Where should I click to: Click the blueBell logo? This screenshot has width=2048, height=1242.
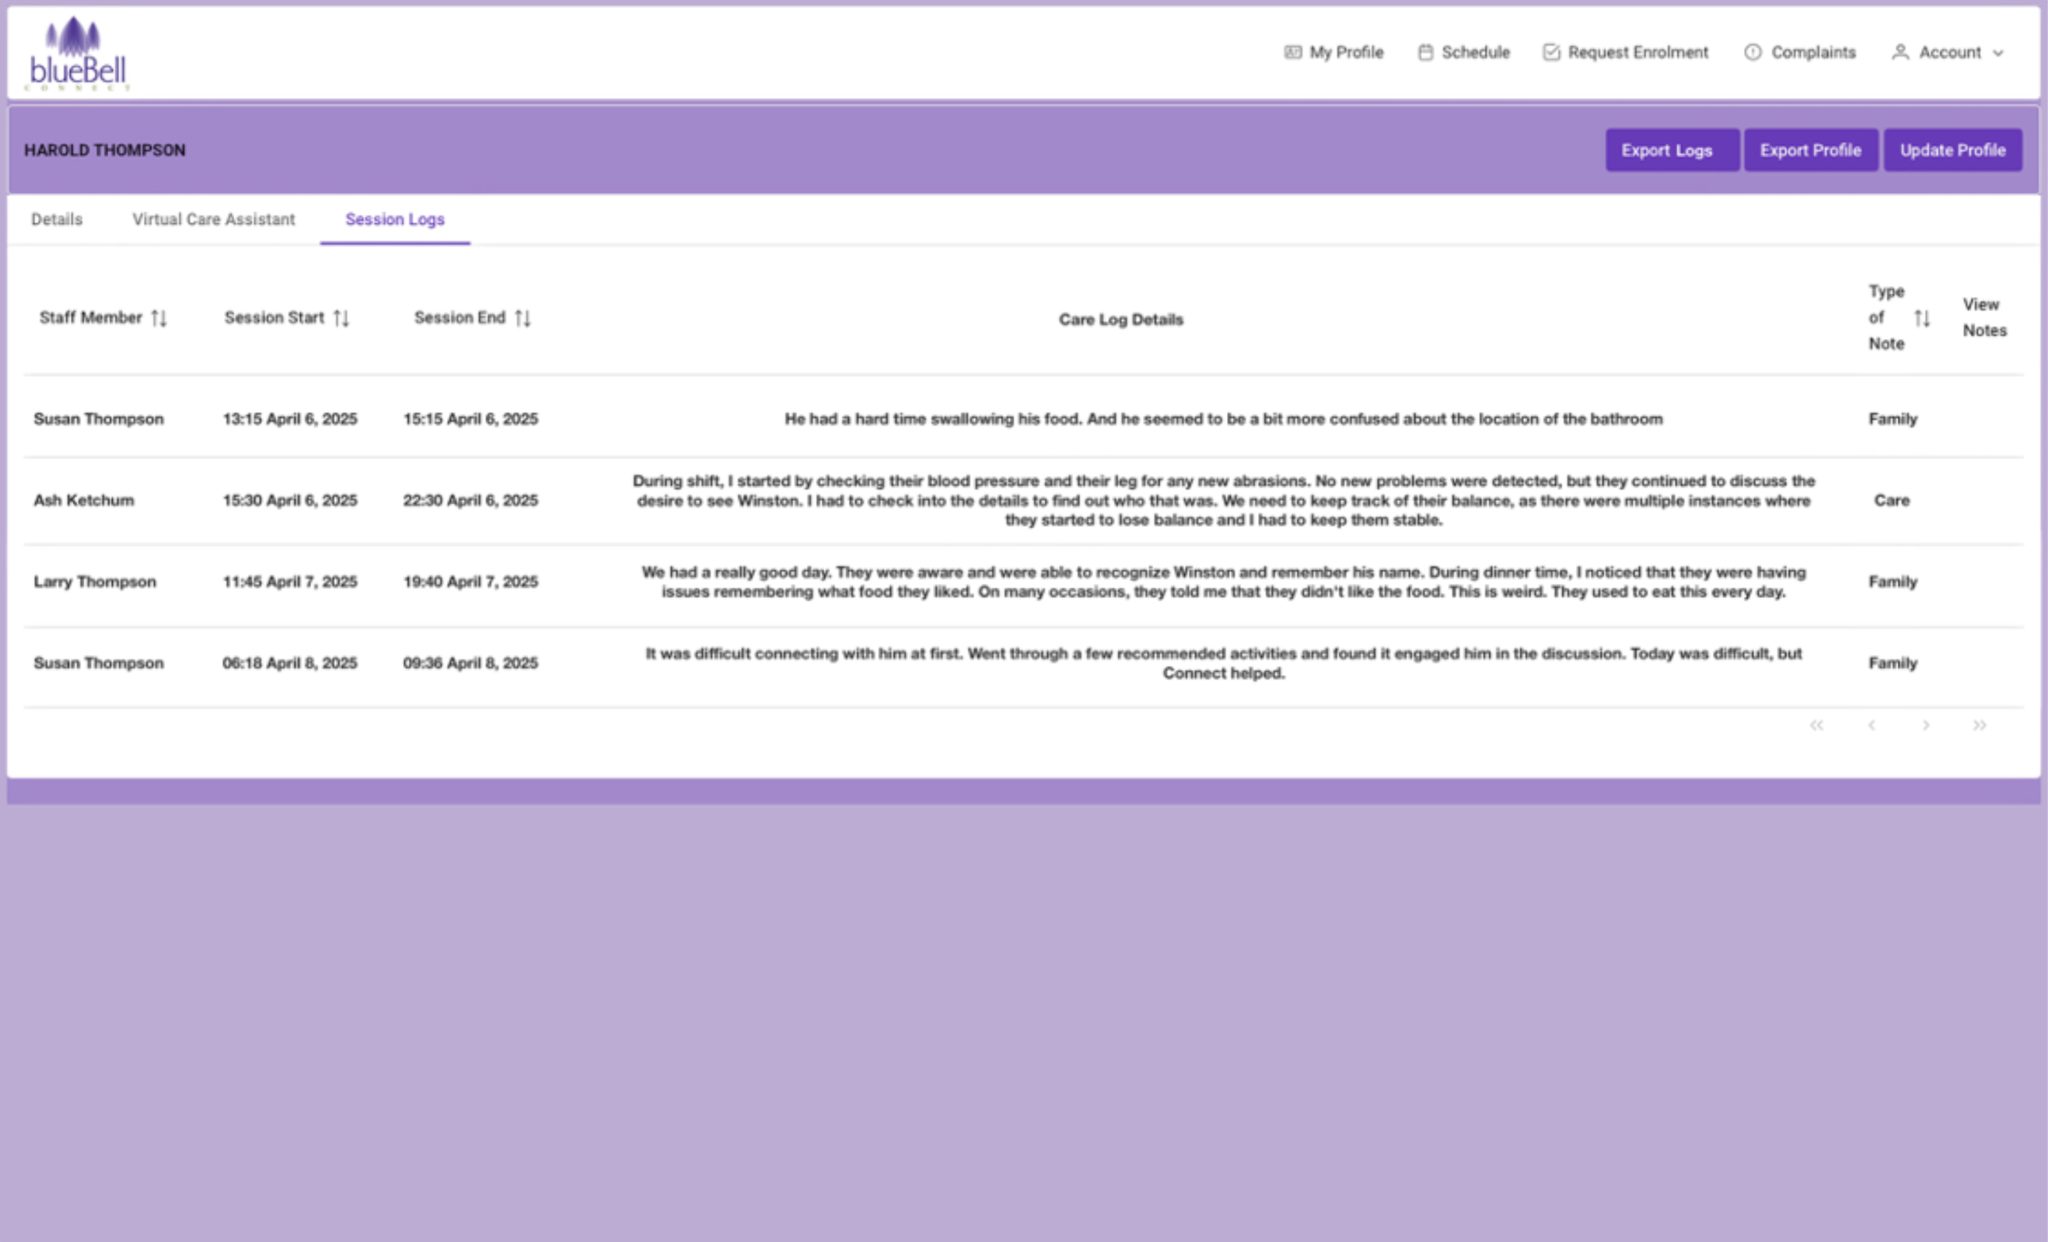pos(78,55)
